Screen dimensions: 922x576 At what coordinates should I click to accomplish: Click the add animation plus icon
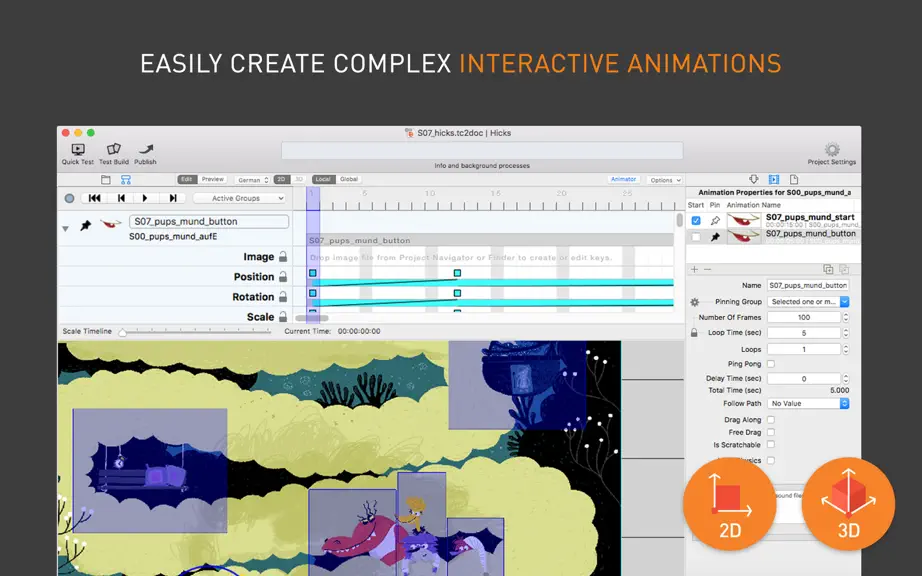point(694,269)
